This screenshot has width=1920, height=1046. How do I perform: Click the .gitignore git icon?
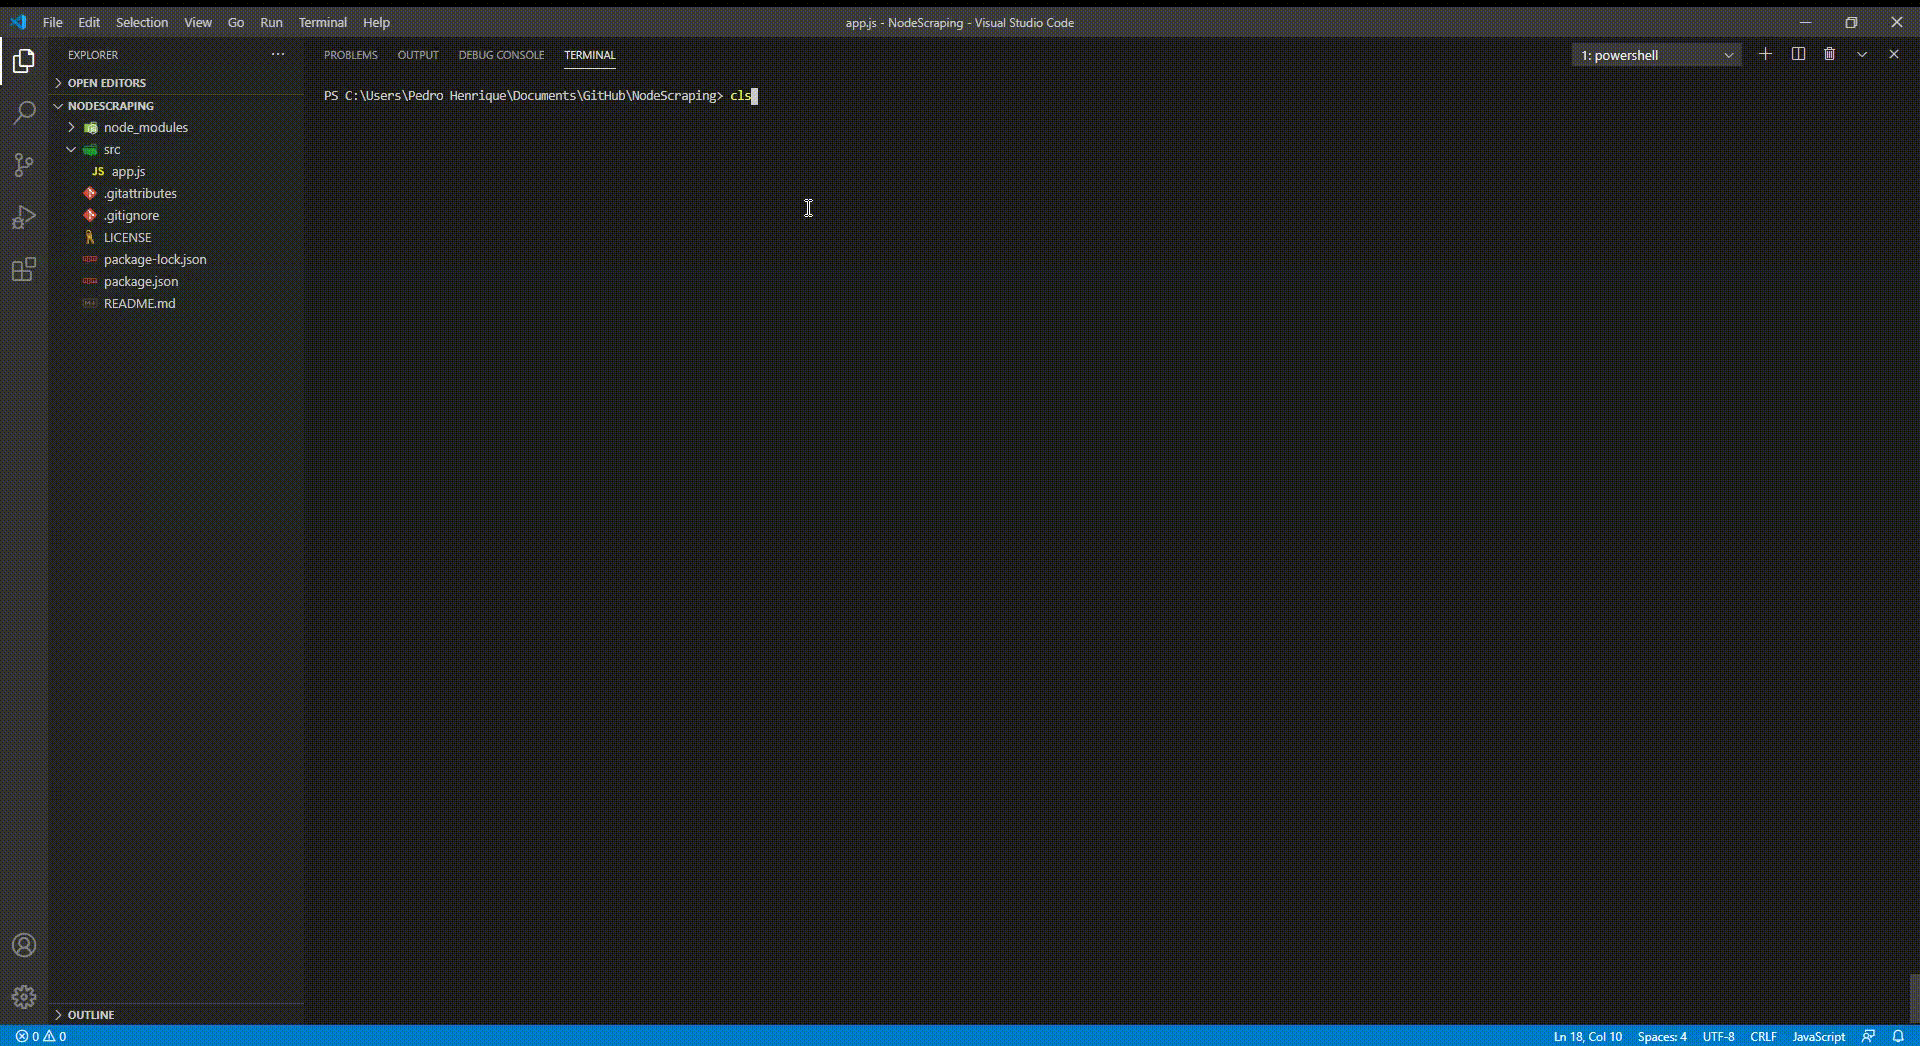[x=90, y=215]
